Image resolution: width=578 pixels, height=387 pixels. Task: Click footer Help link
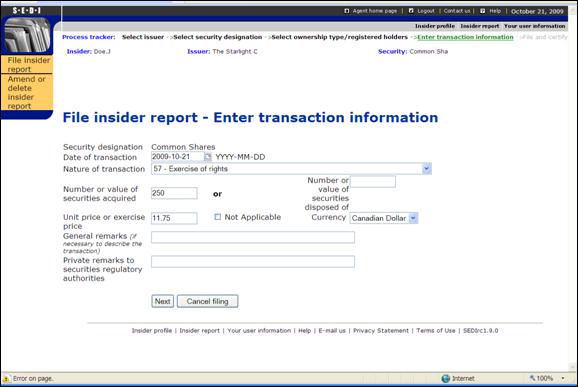304,331
